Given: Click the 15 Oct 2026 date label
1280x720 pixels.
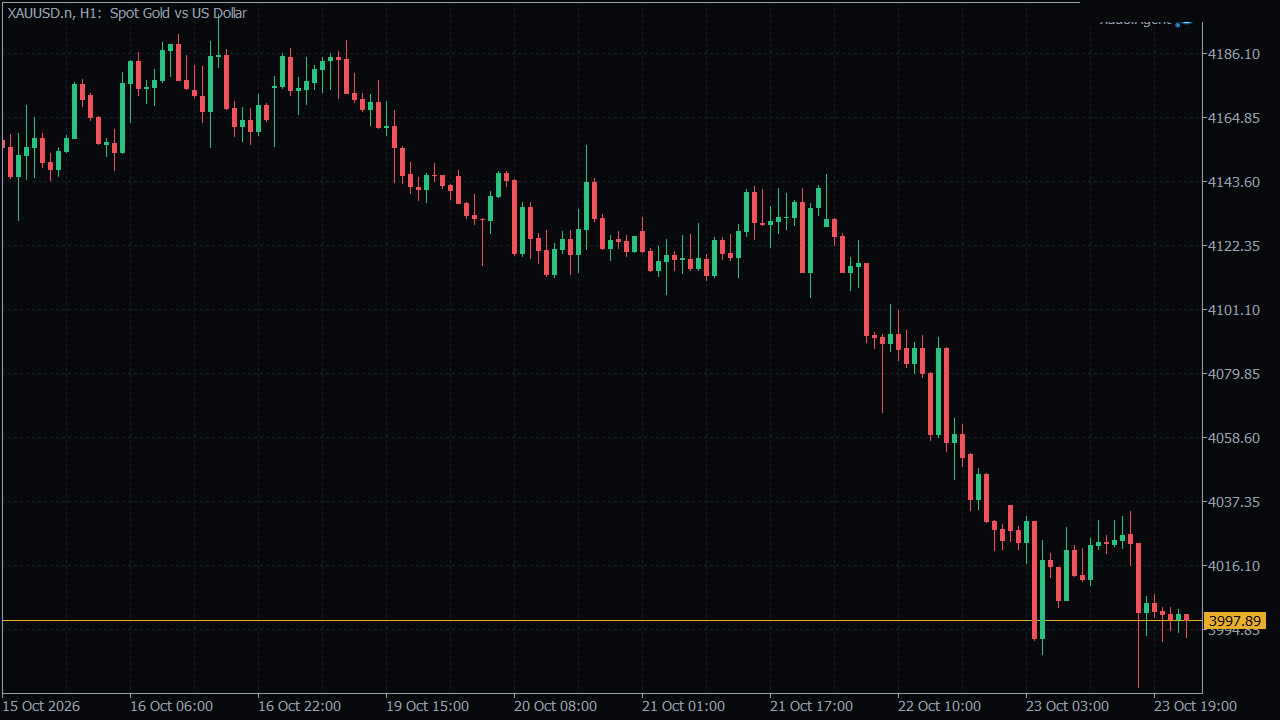Looking at the screenshot, I should click(42, 706).
